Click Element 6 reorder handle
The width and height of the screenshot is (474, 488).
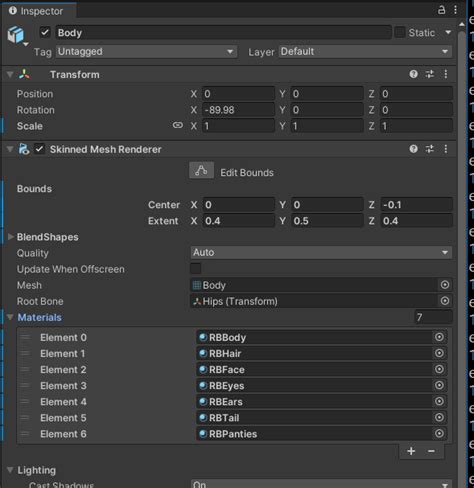point(25,434)
